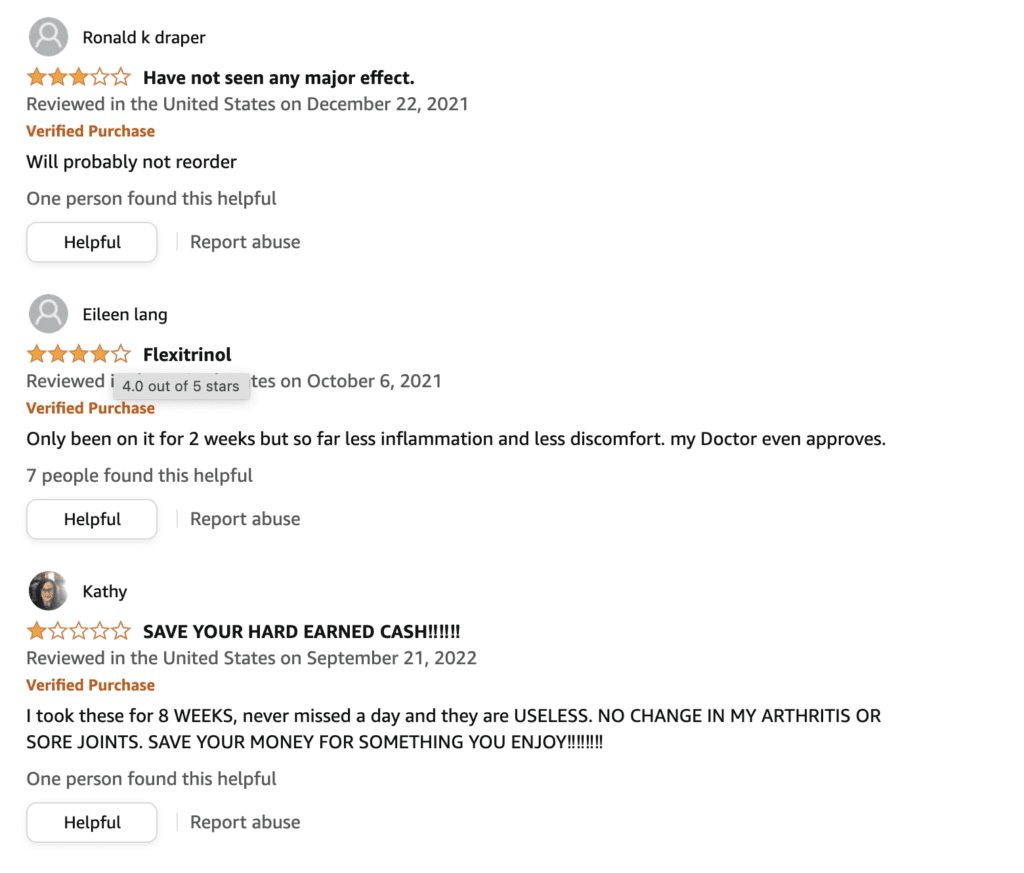Screen dimensions: 1024x873
Task: Open 'SAVE YOUR HARD EARNED CASH' review title
Action: 302,631
